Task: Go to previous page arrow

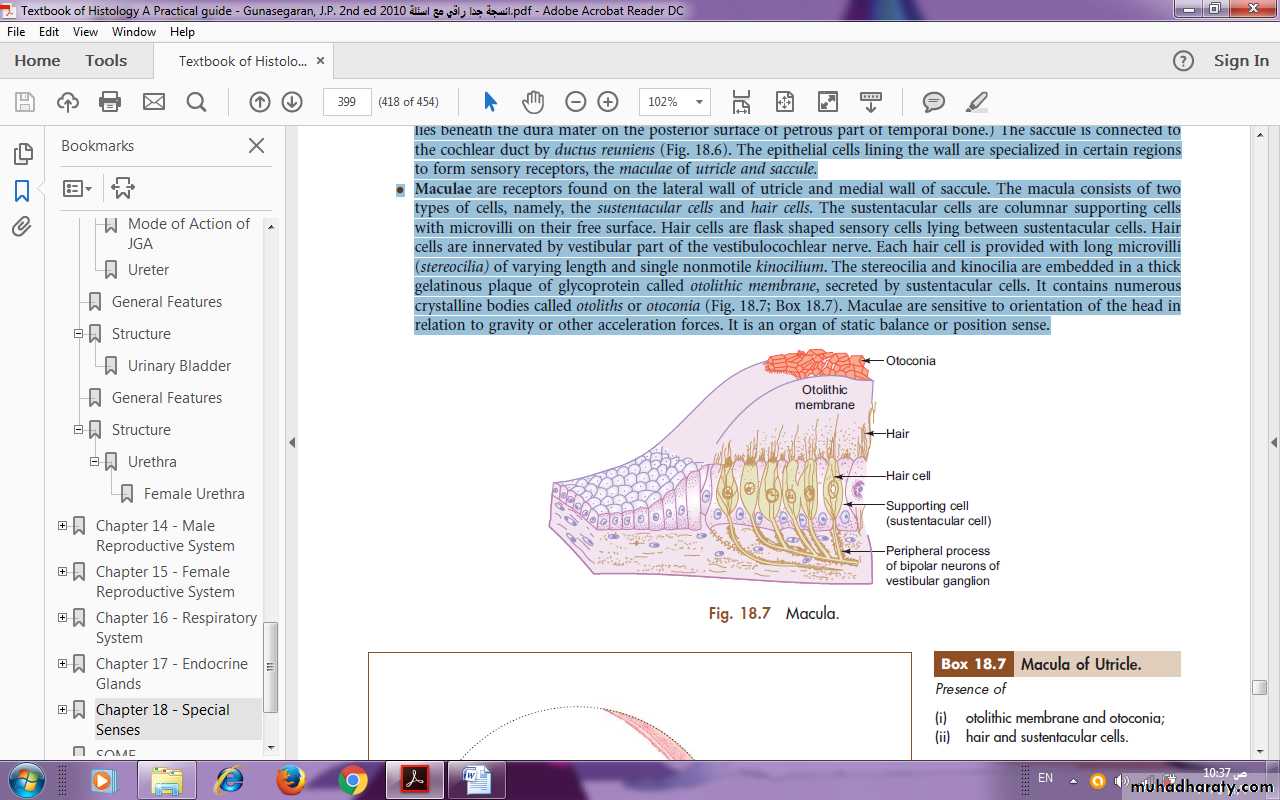Action: click(x=259, y=101)
